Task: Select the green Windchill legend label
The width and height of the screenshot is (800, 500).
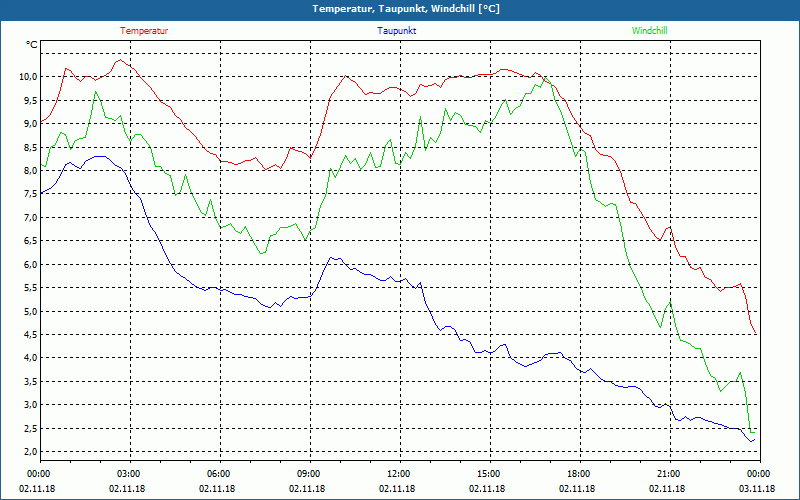Action: click(x=649, y=31)
